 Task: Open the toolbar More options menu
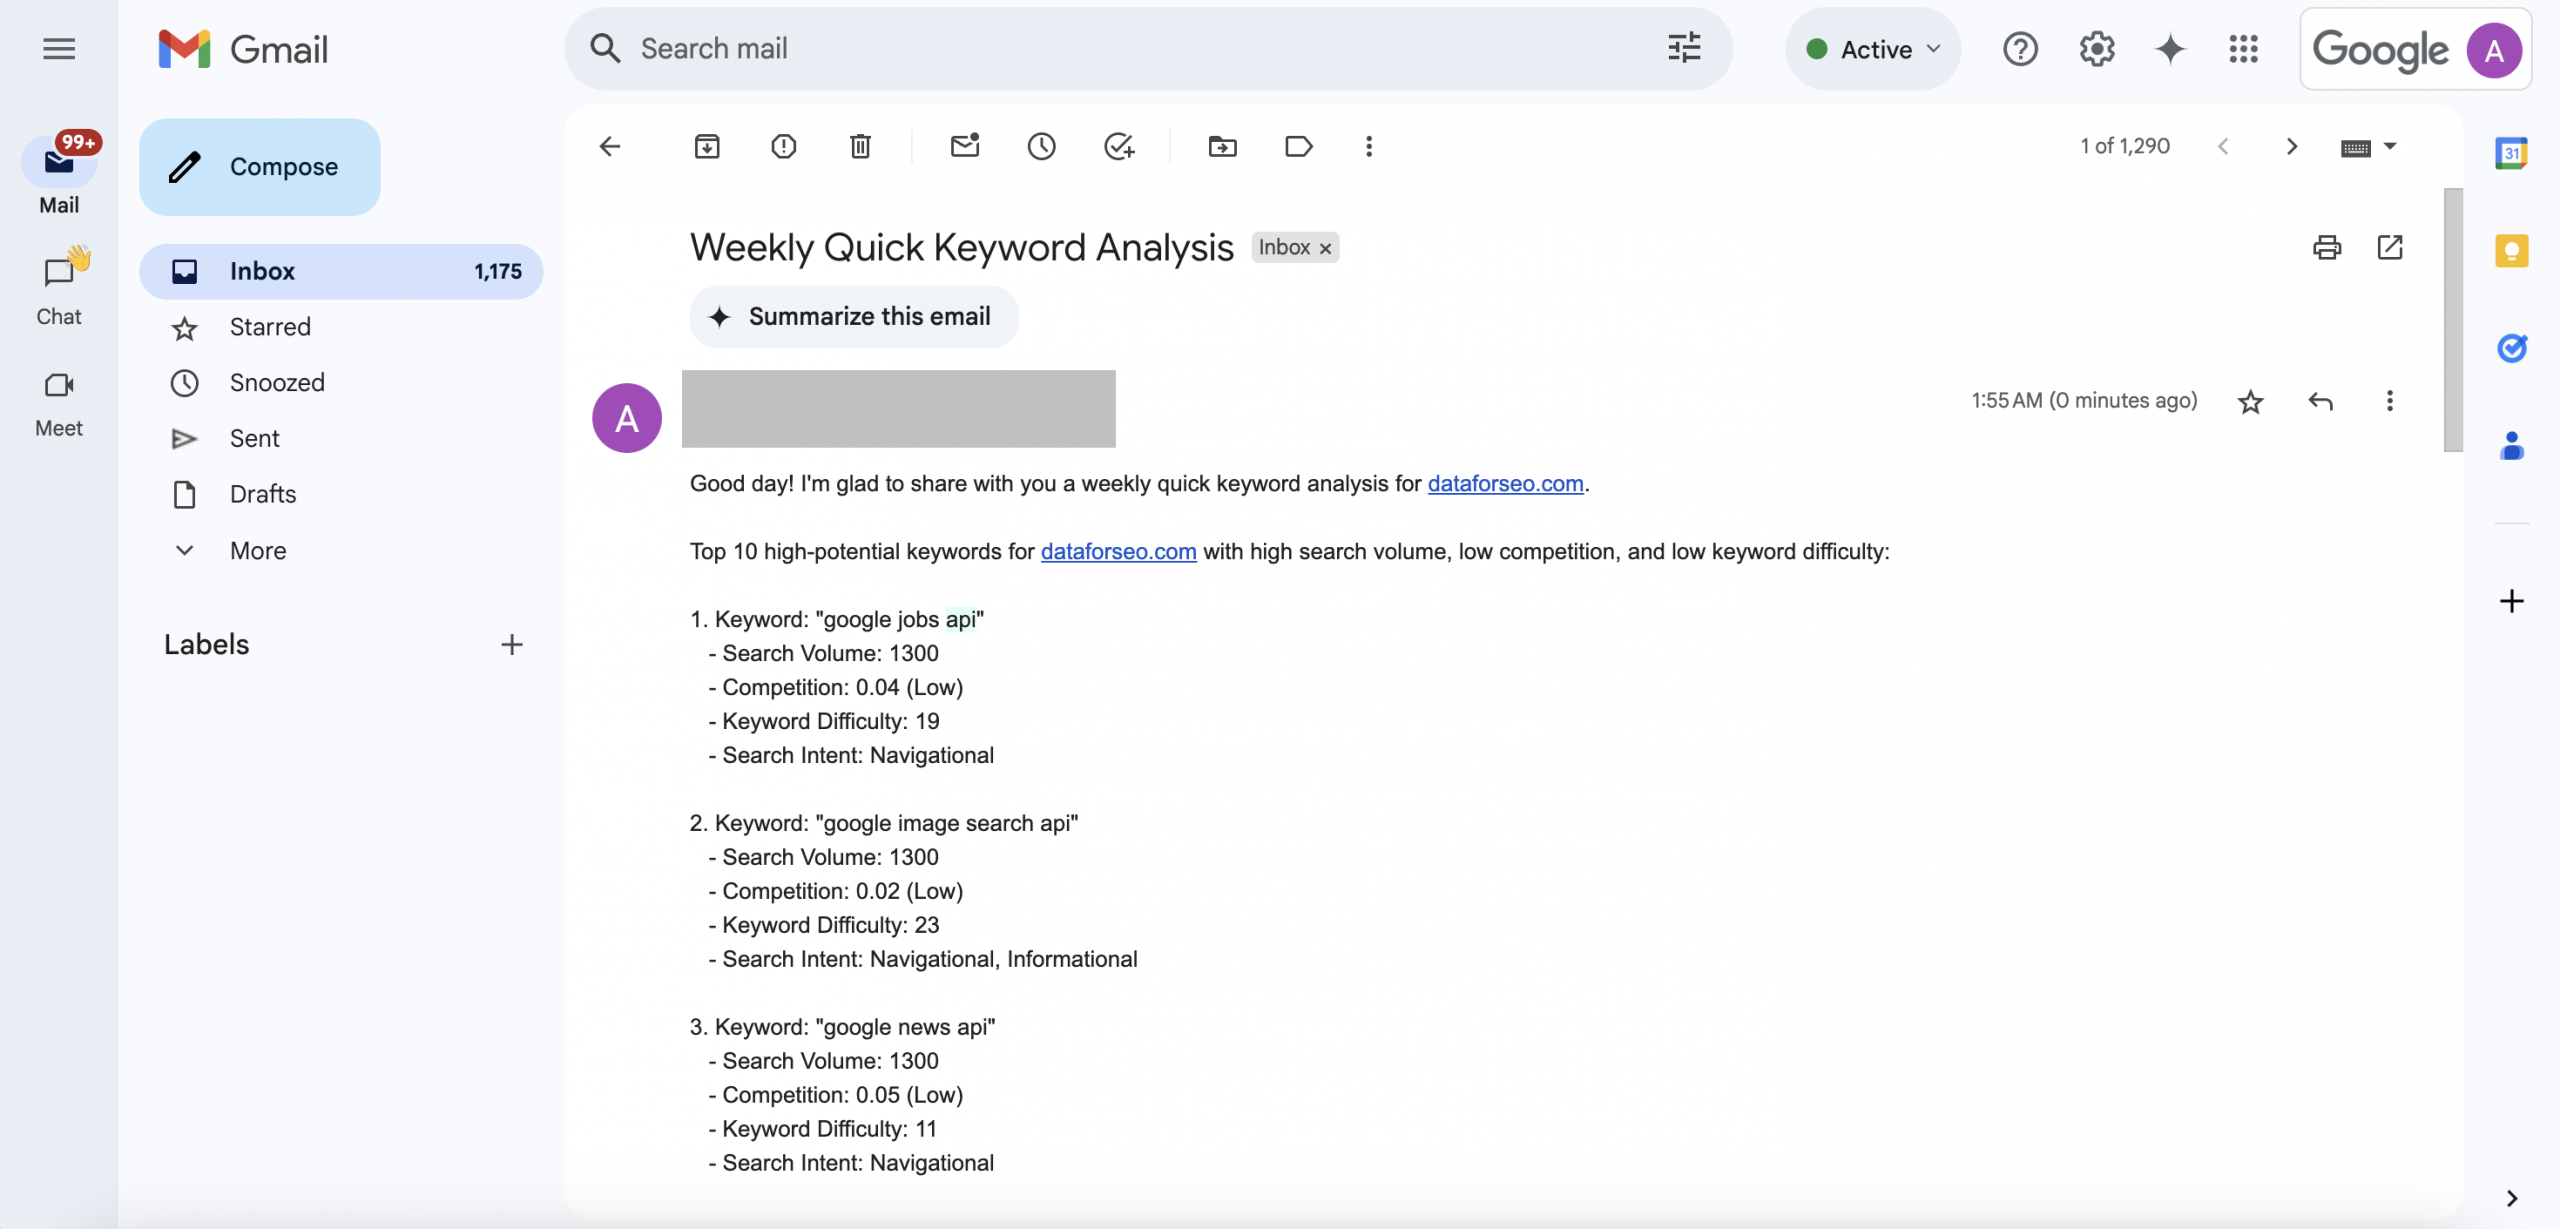[x=1369, y=147]
